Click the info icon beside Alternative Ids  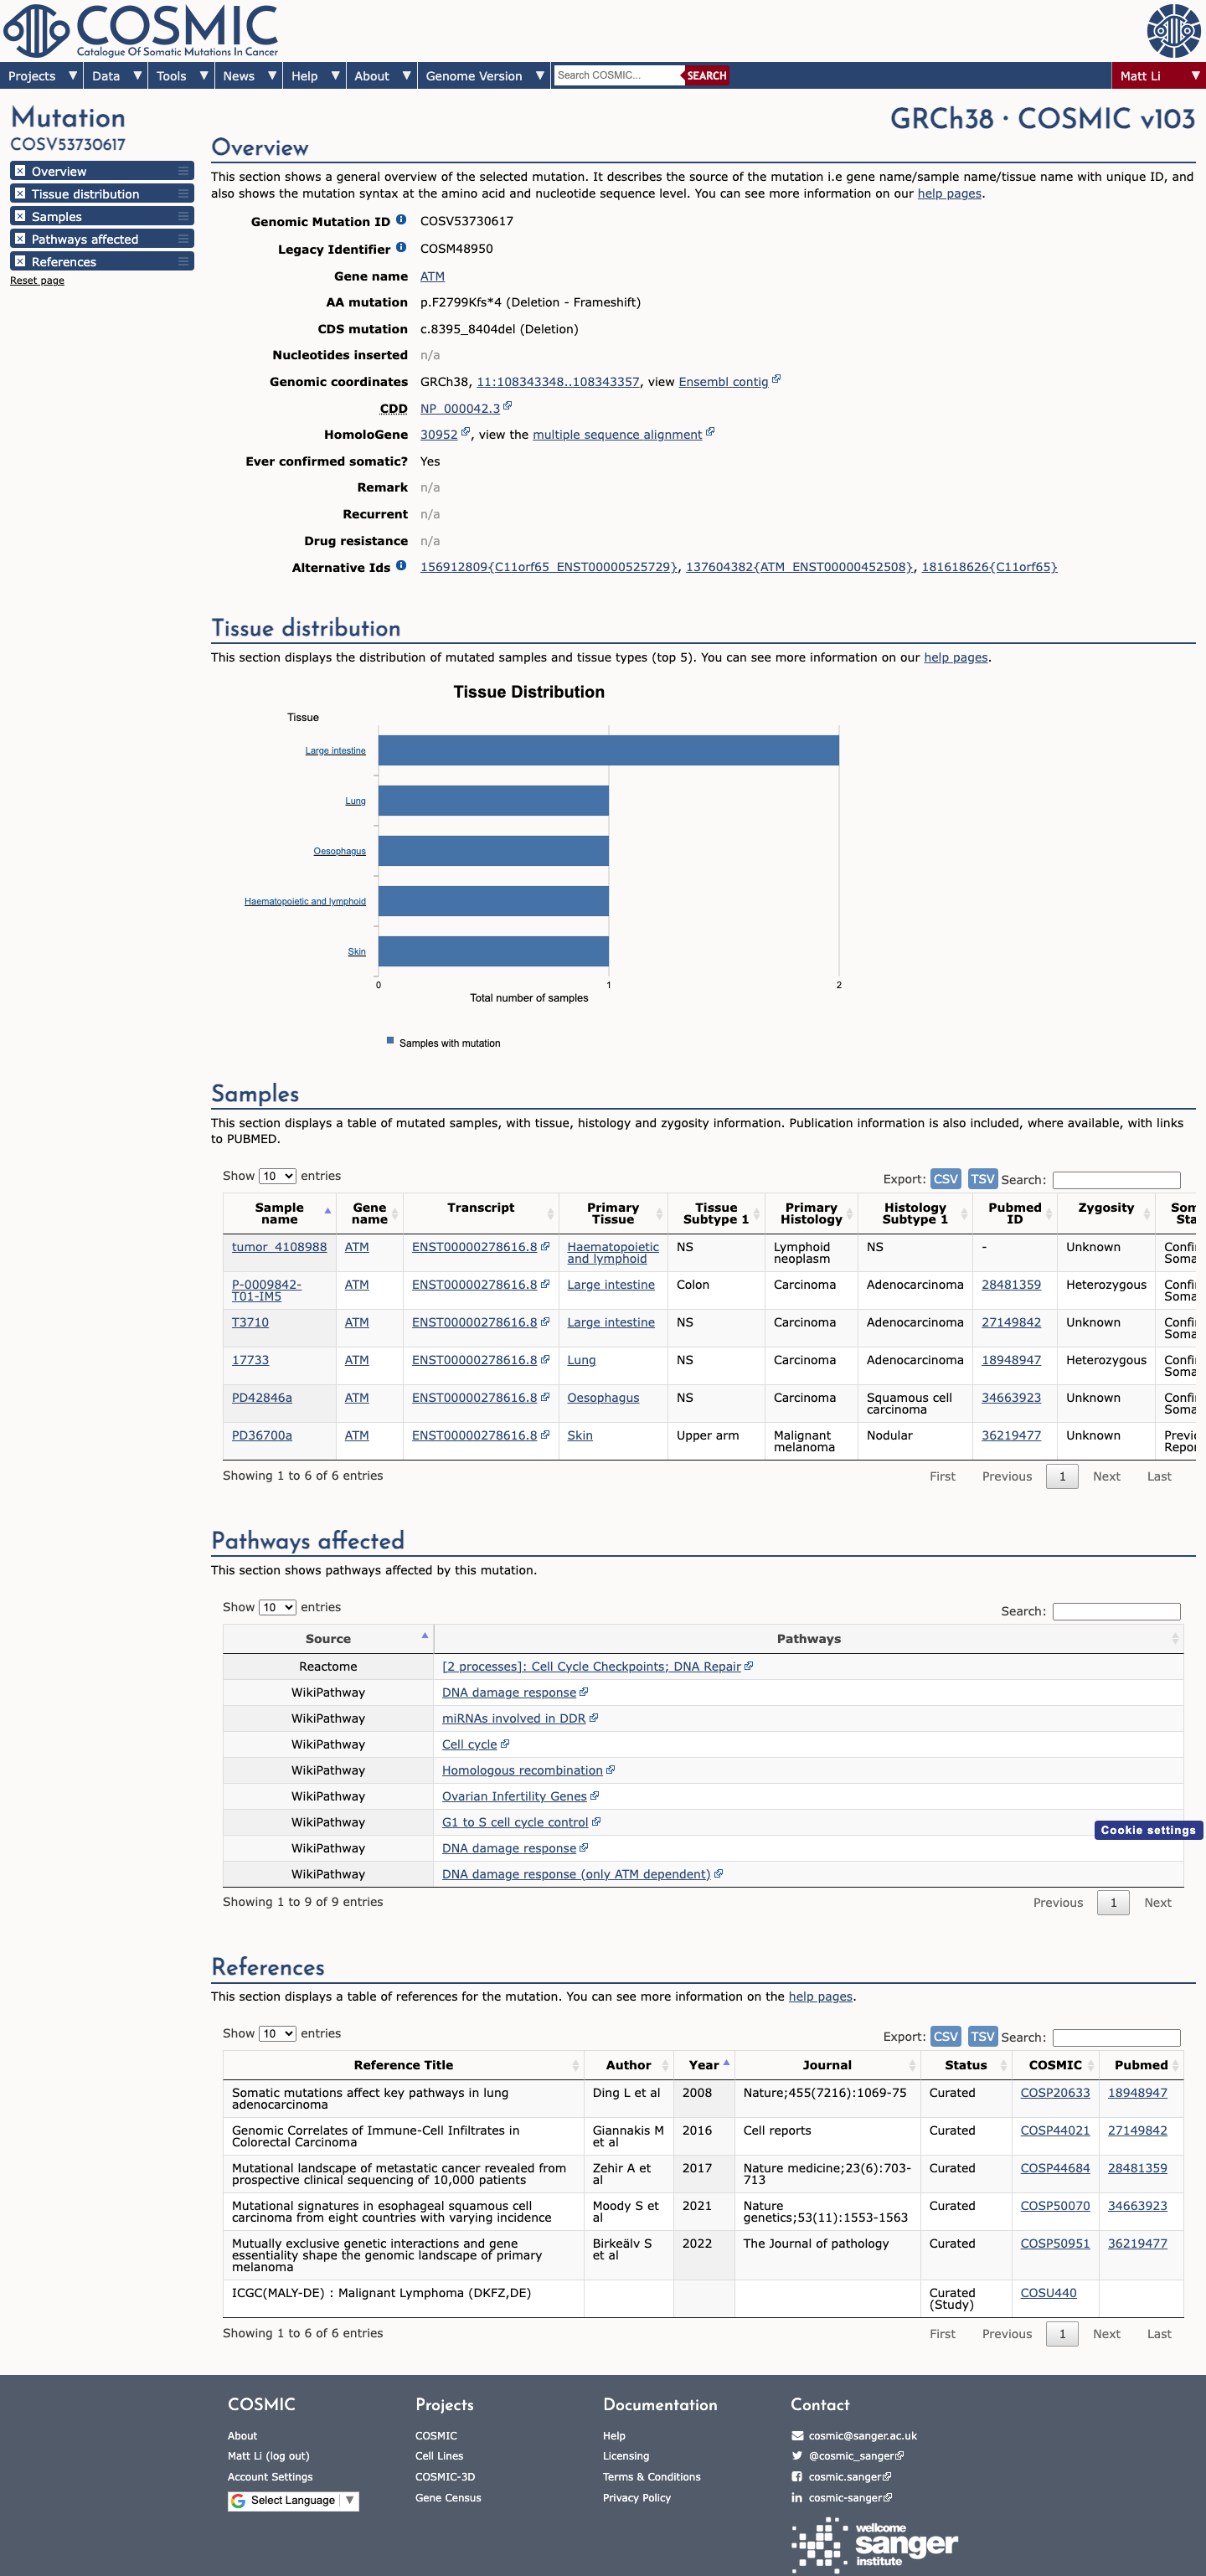tap(401, 565)
